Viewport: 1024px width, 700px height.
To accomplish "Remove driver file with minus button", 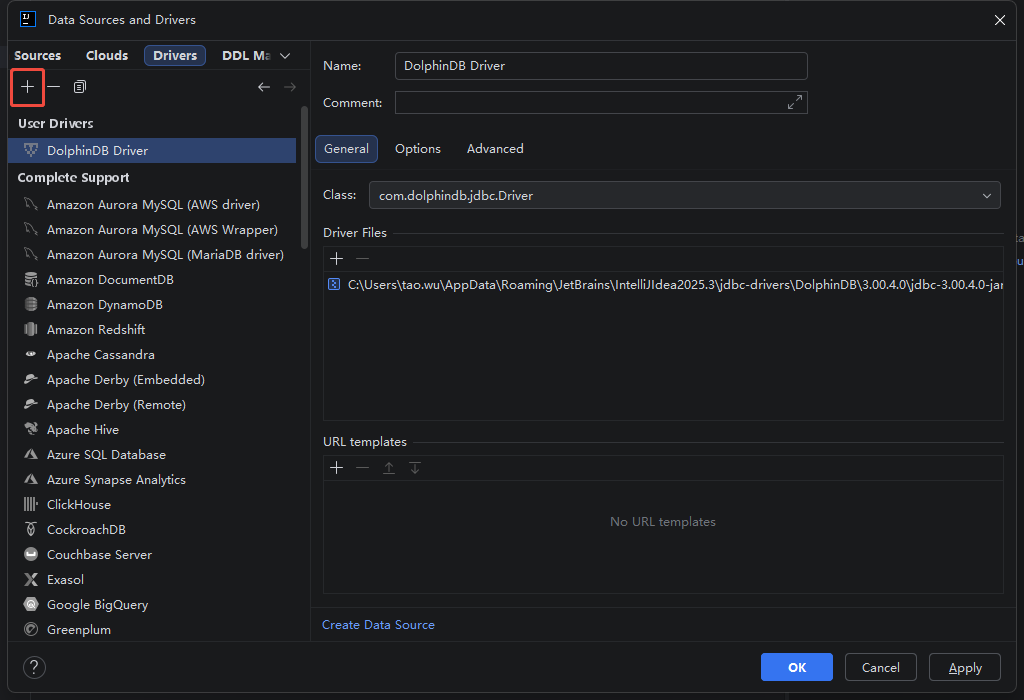I will [362, 259].
